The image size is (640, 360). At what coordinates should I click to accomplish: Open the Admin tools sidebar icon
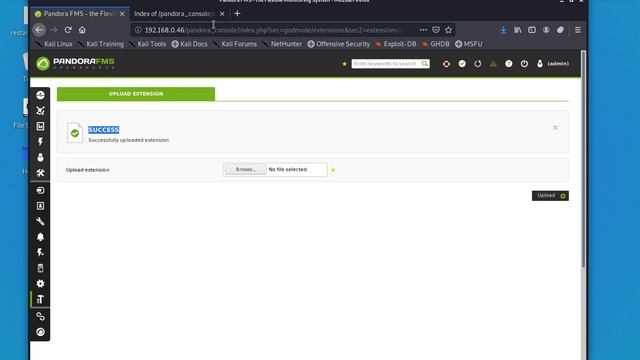40,299
